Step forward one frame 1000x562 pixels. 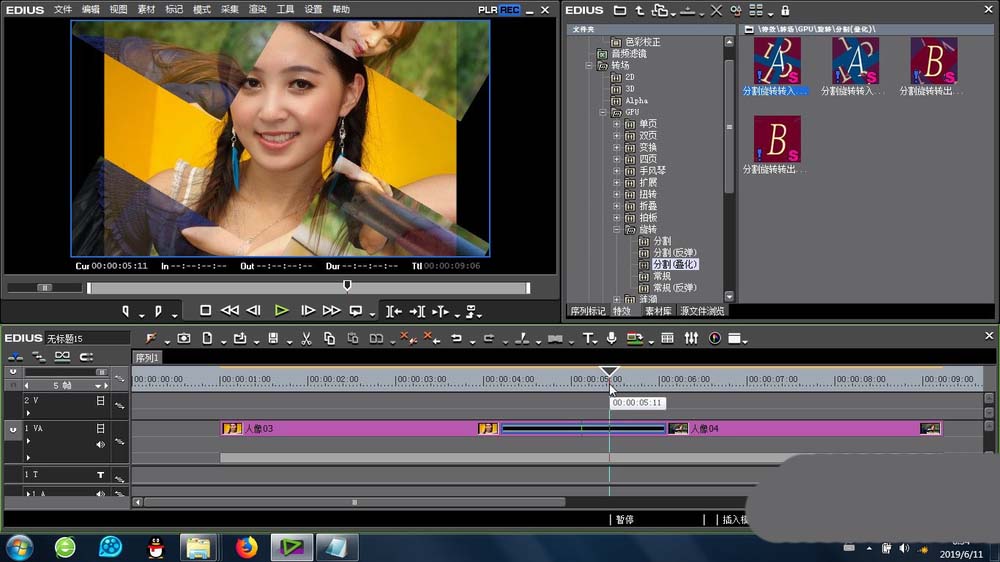click(307, 311)
